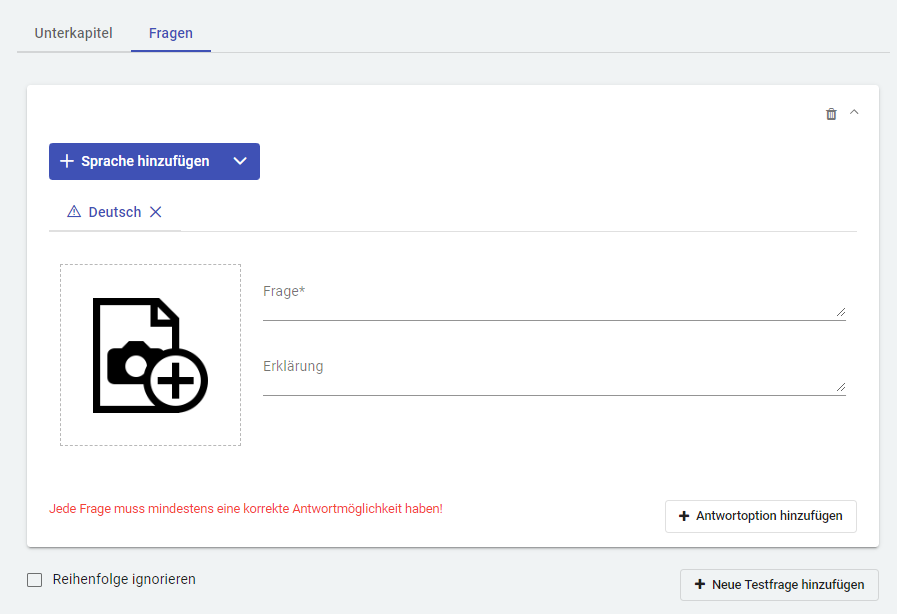
Task: Delete the question with the trash icon
Action: click(831, 114)
